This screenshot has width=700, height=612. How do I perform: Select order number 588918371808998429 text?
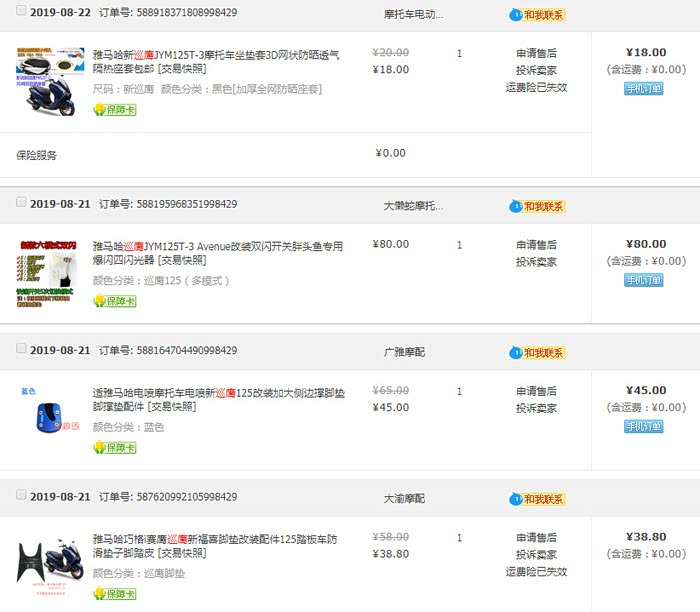coord(187,12)
